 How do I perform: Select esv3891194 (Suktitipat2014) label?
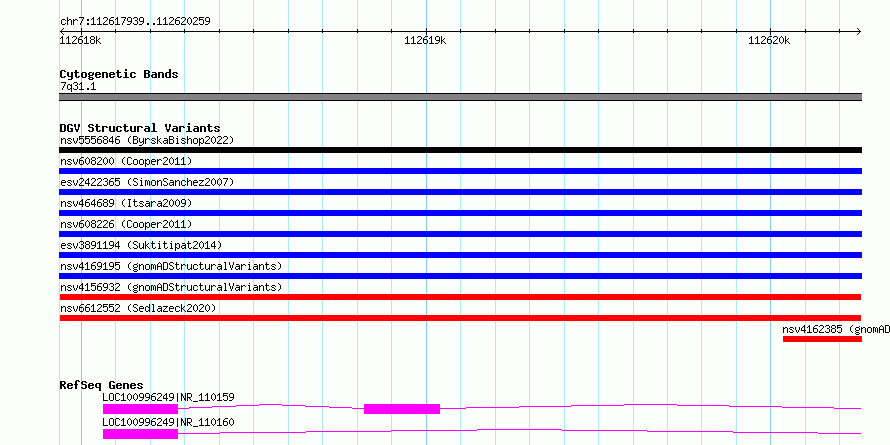pyautogui.click(x=141, y=245)
